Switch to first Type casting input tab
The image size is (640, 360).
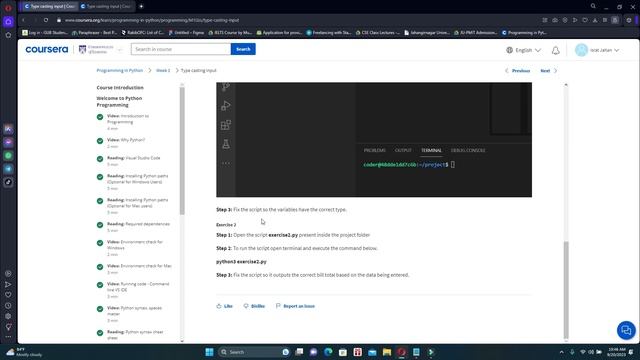pos(49,7)
